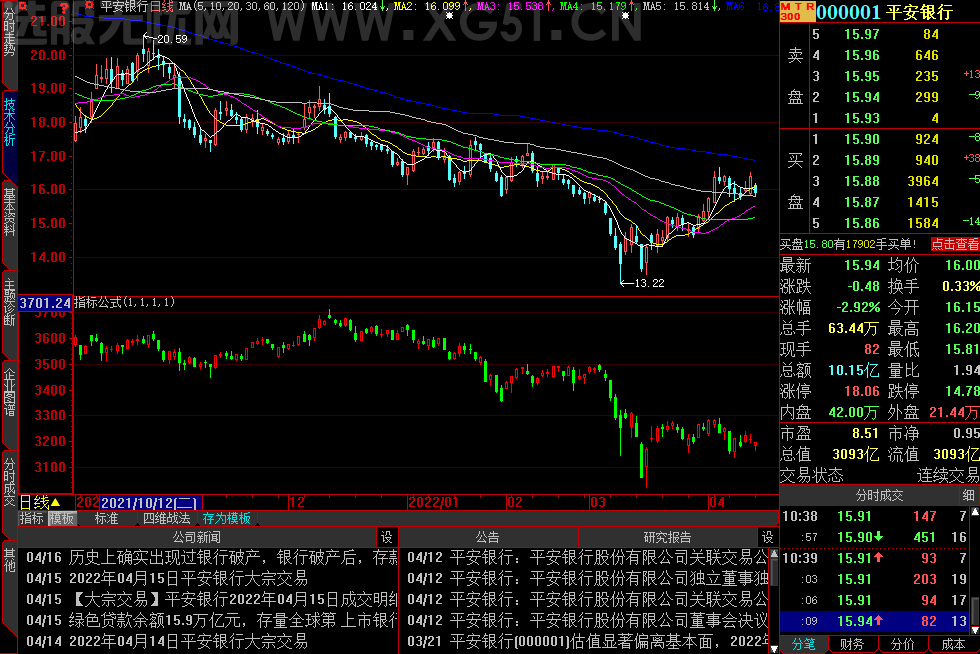Viewport: 980px width, 654px height.
Task: Select 分价 bottom tab
Action: coord(902,645)
